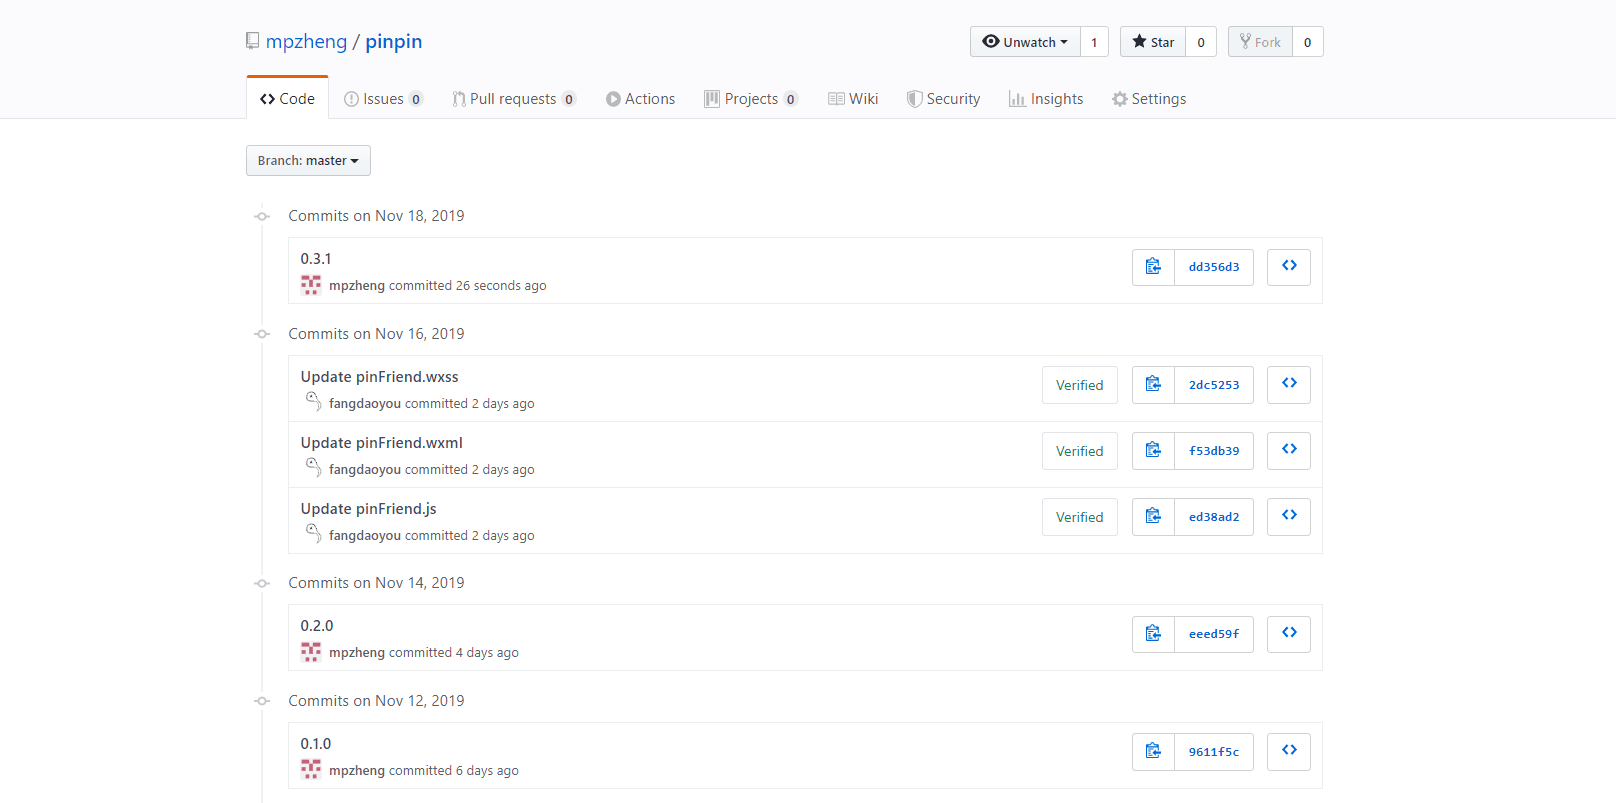Viewport: 1616px width, 803px height.
Task: Switch to the Code tab
Action: [287, 99]
